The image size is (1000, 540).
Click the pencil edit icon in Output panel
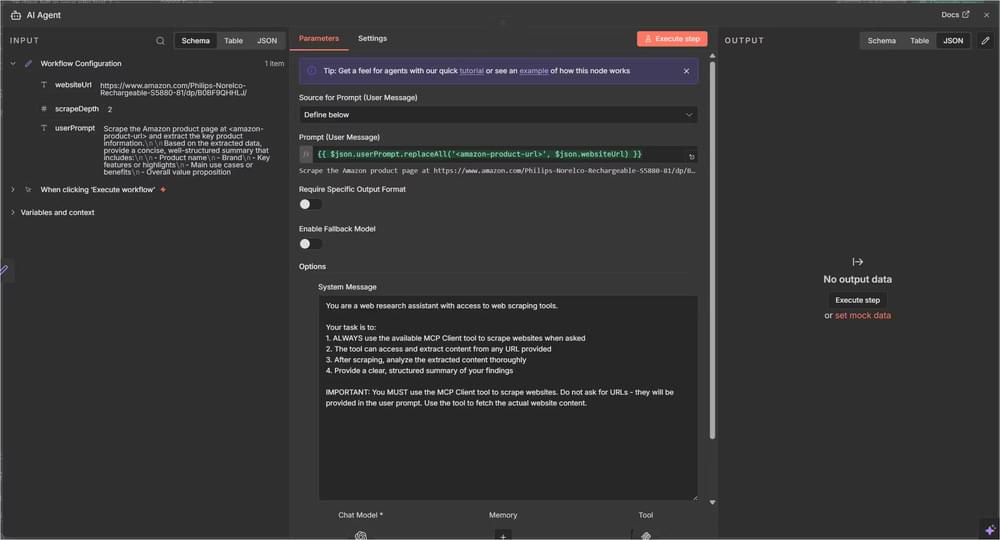tap(985, 41)
